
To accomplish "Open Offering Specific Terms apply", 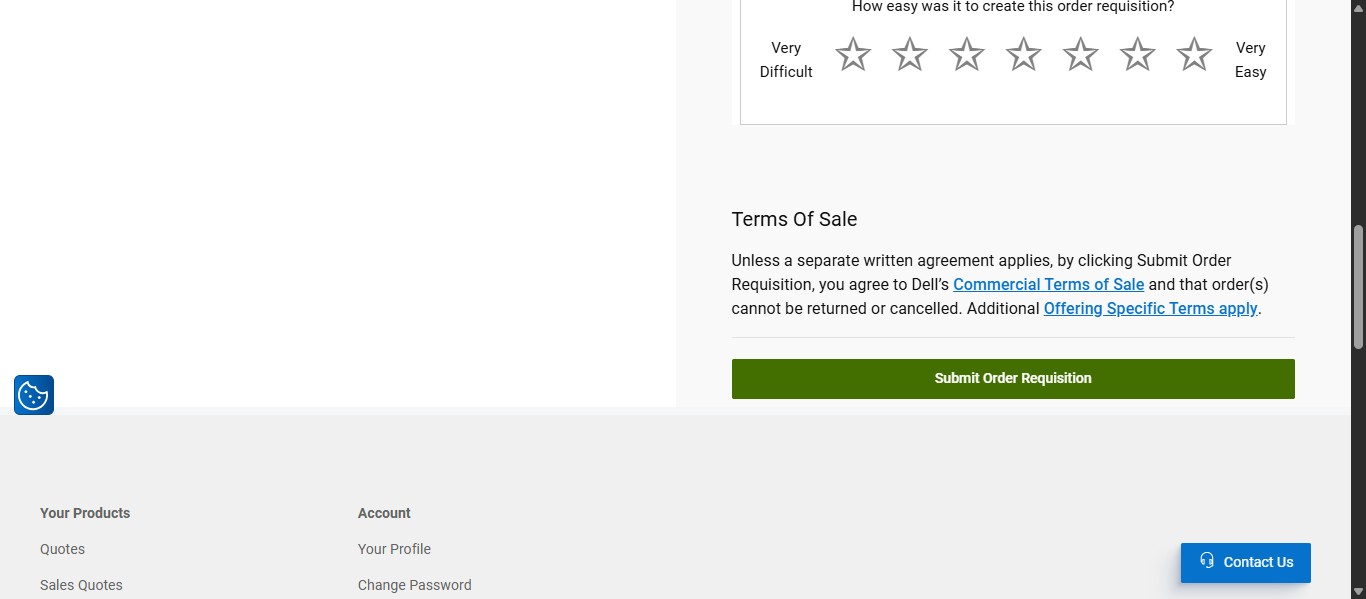I will (x=1150, y=308).
